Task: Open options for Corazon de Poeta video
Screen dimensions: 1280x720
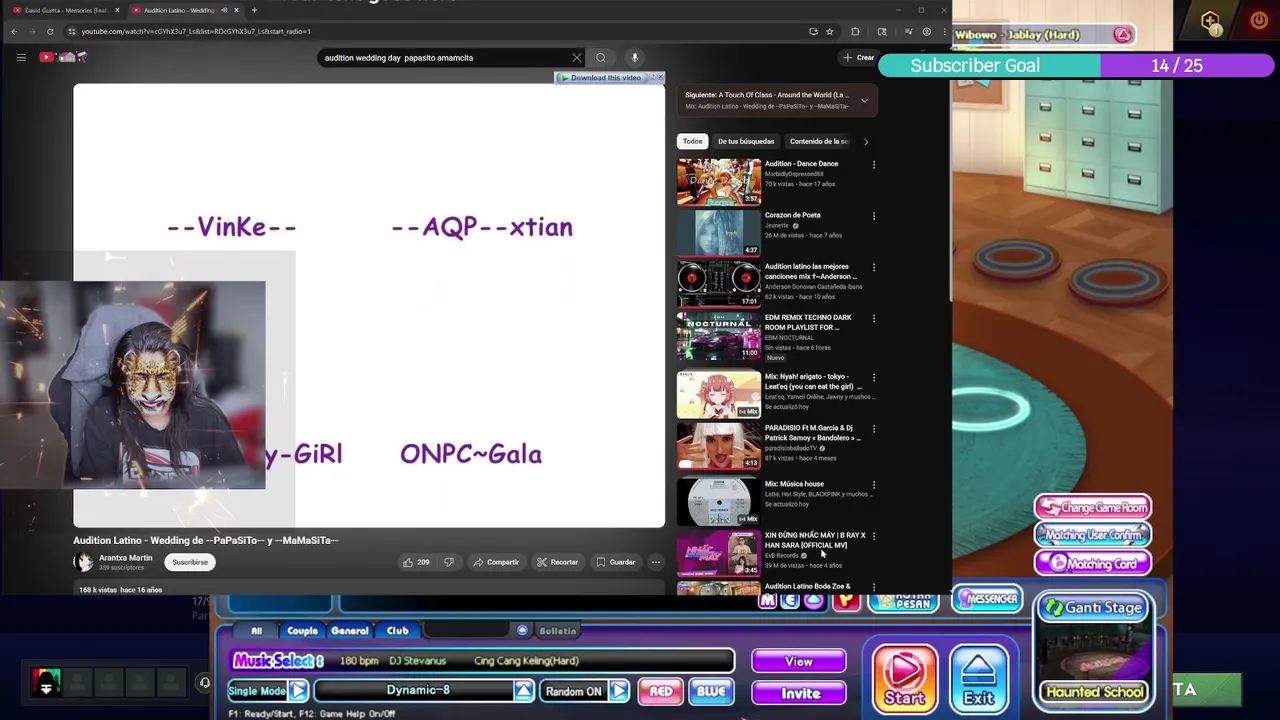Action: pos(874,216)
